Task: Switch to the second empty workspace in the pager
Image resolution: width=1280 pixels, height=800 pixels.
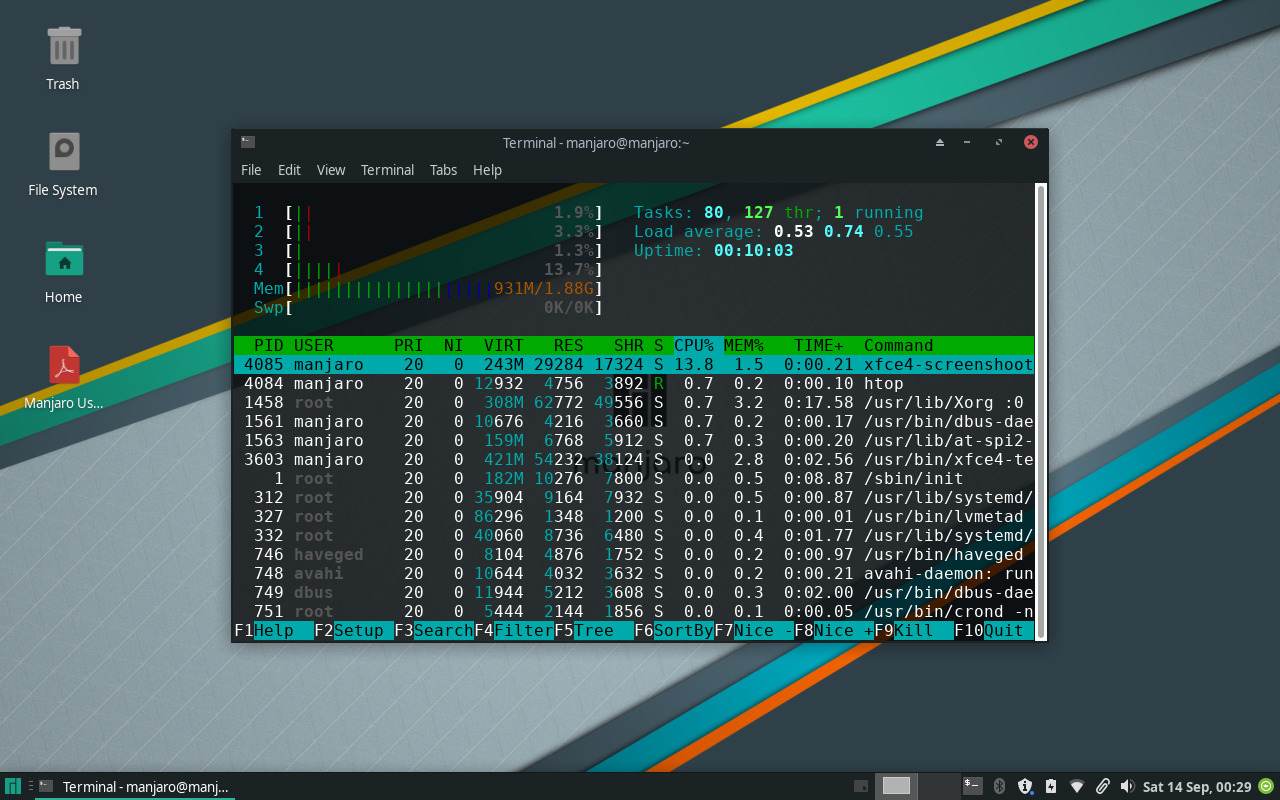Action: (x=939, y=786)
